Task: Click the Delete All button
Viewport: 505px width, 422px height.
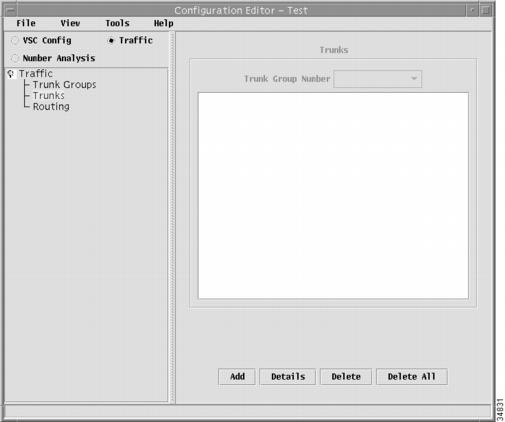Action: click(412, 376)
